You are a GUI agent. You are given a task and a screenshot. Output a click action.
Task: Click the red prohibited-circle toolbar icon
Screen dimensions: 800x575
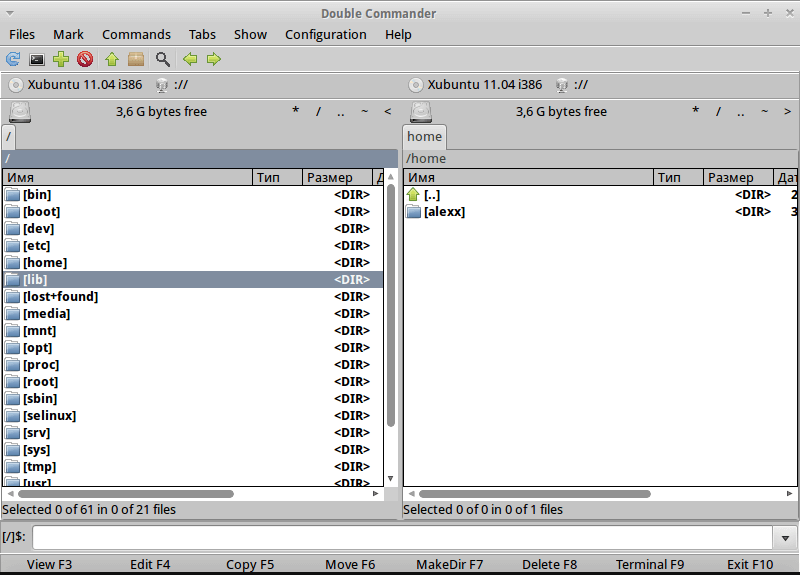85,60
